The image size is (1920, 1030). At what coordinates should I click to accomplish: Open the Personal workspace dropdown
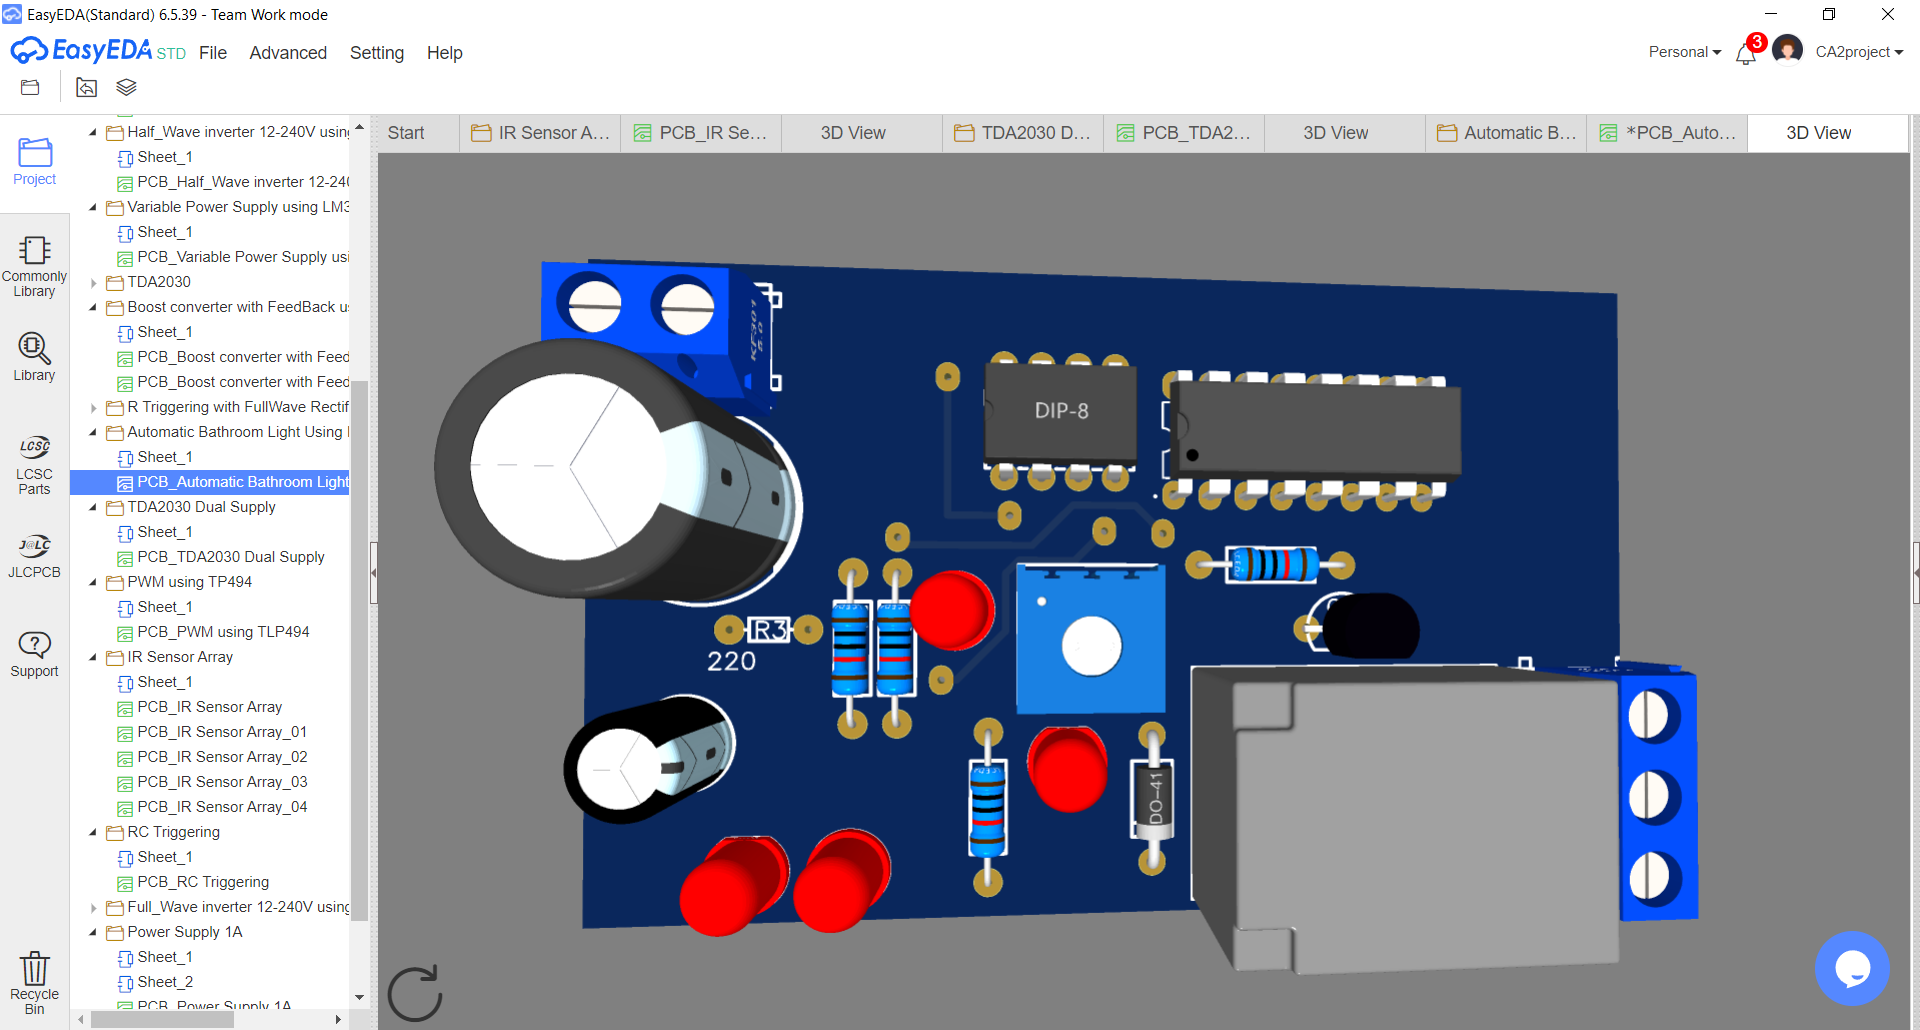click(1685, 52)
